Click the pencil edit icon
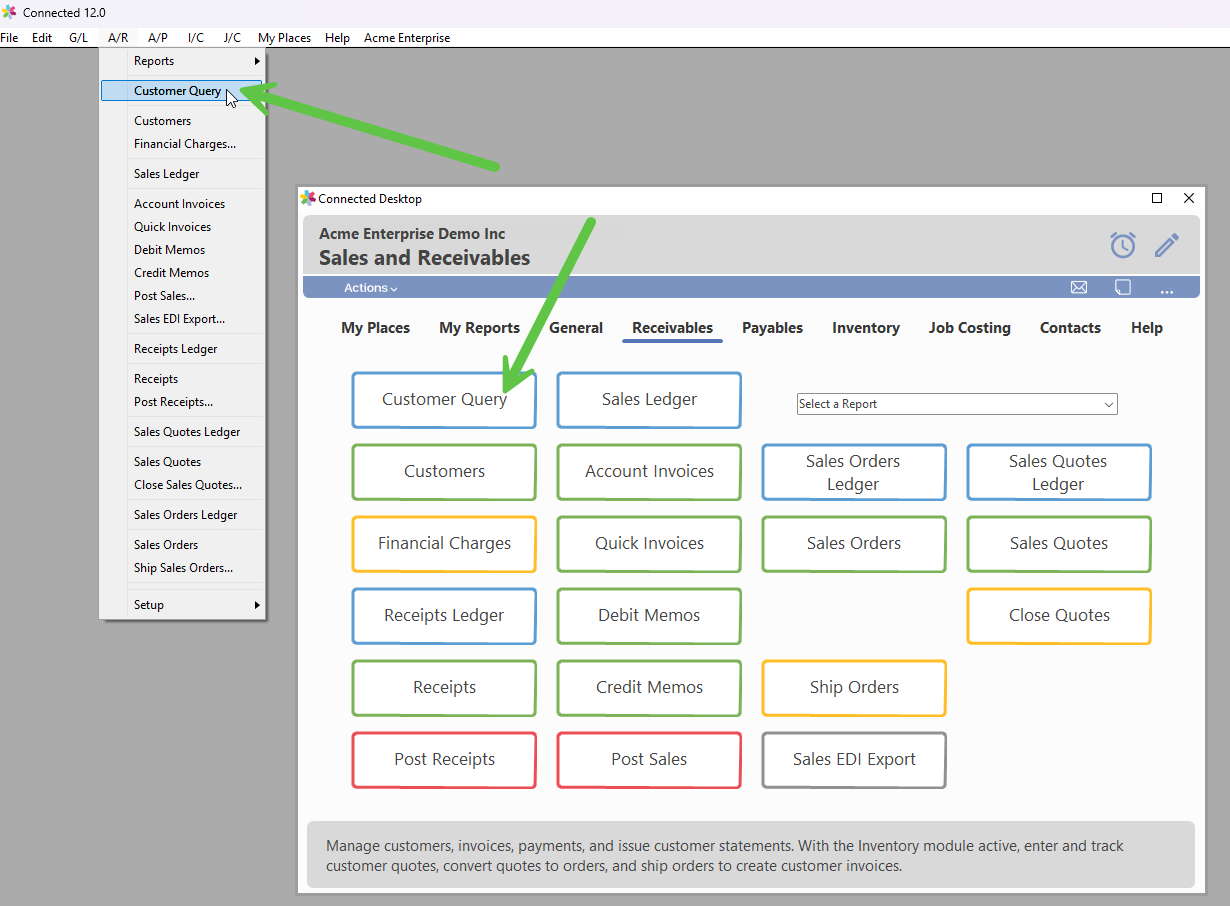 tap(1167, 245)
